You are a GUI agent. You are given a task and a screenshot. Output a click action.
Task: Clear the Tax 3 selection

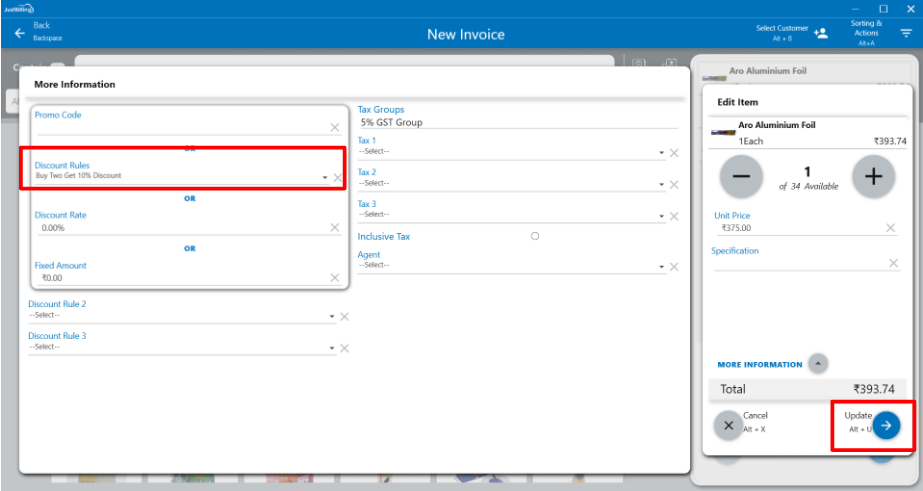tap(674, 216)
